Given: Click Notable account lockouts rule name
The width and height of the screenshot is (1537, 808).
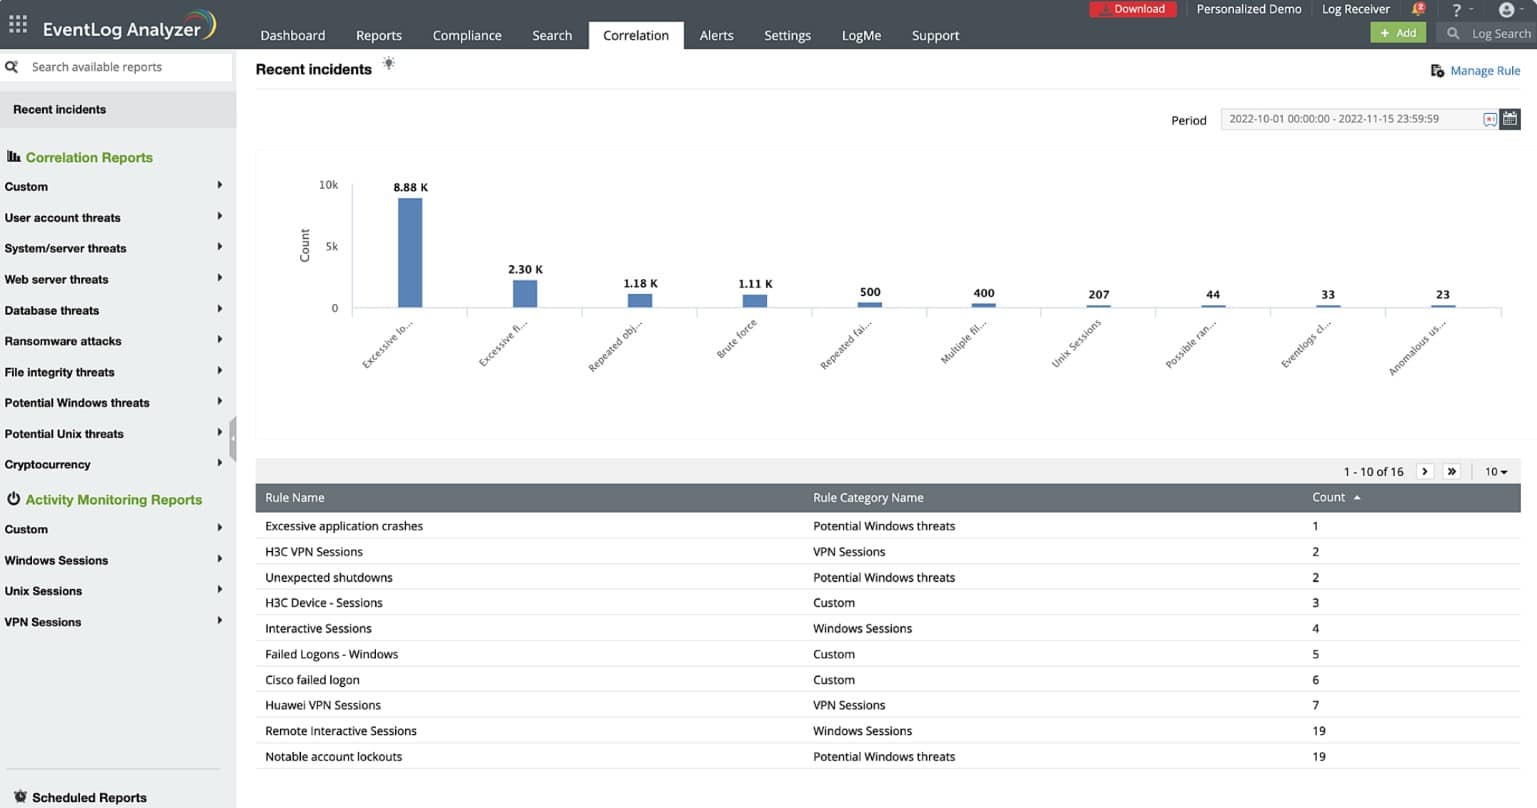Looking at the screenshot, I should click(x=333, y=757).
